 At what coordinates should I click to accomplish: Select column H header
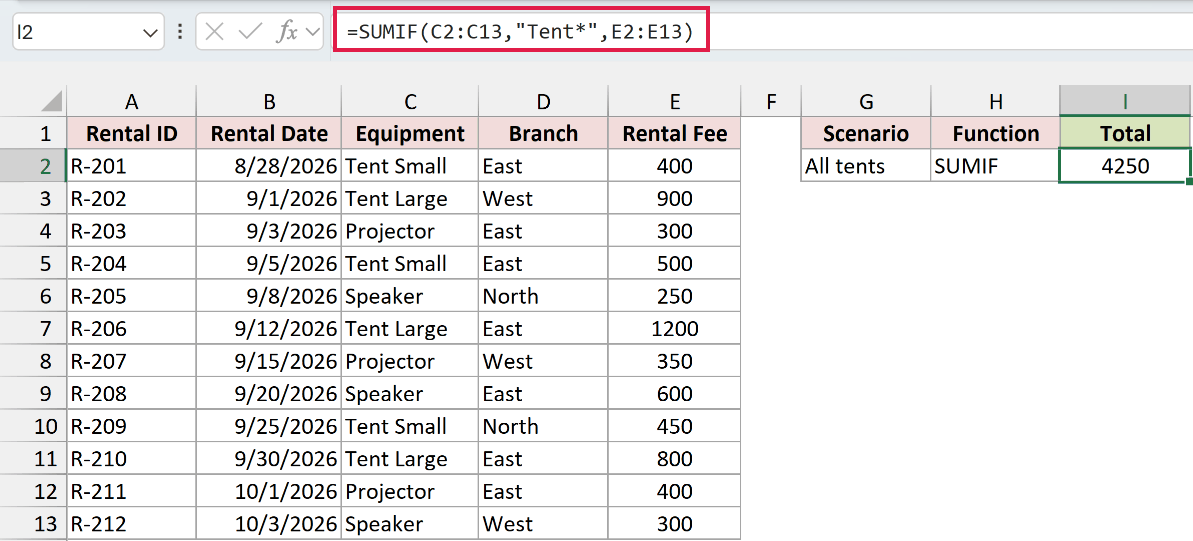coord(995,101)
